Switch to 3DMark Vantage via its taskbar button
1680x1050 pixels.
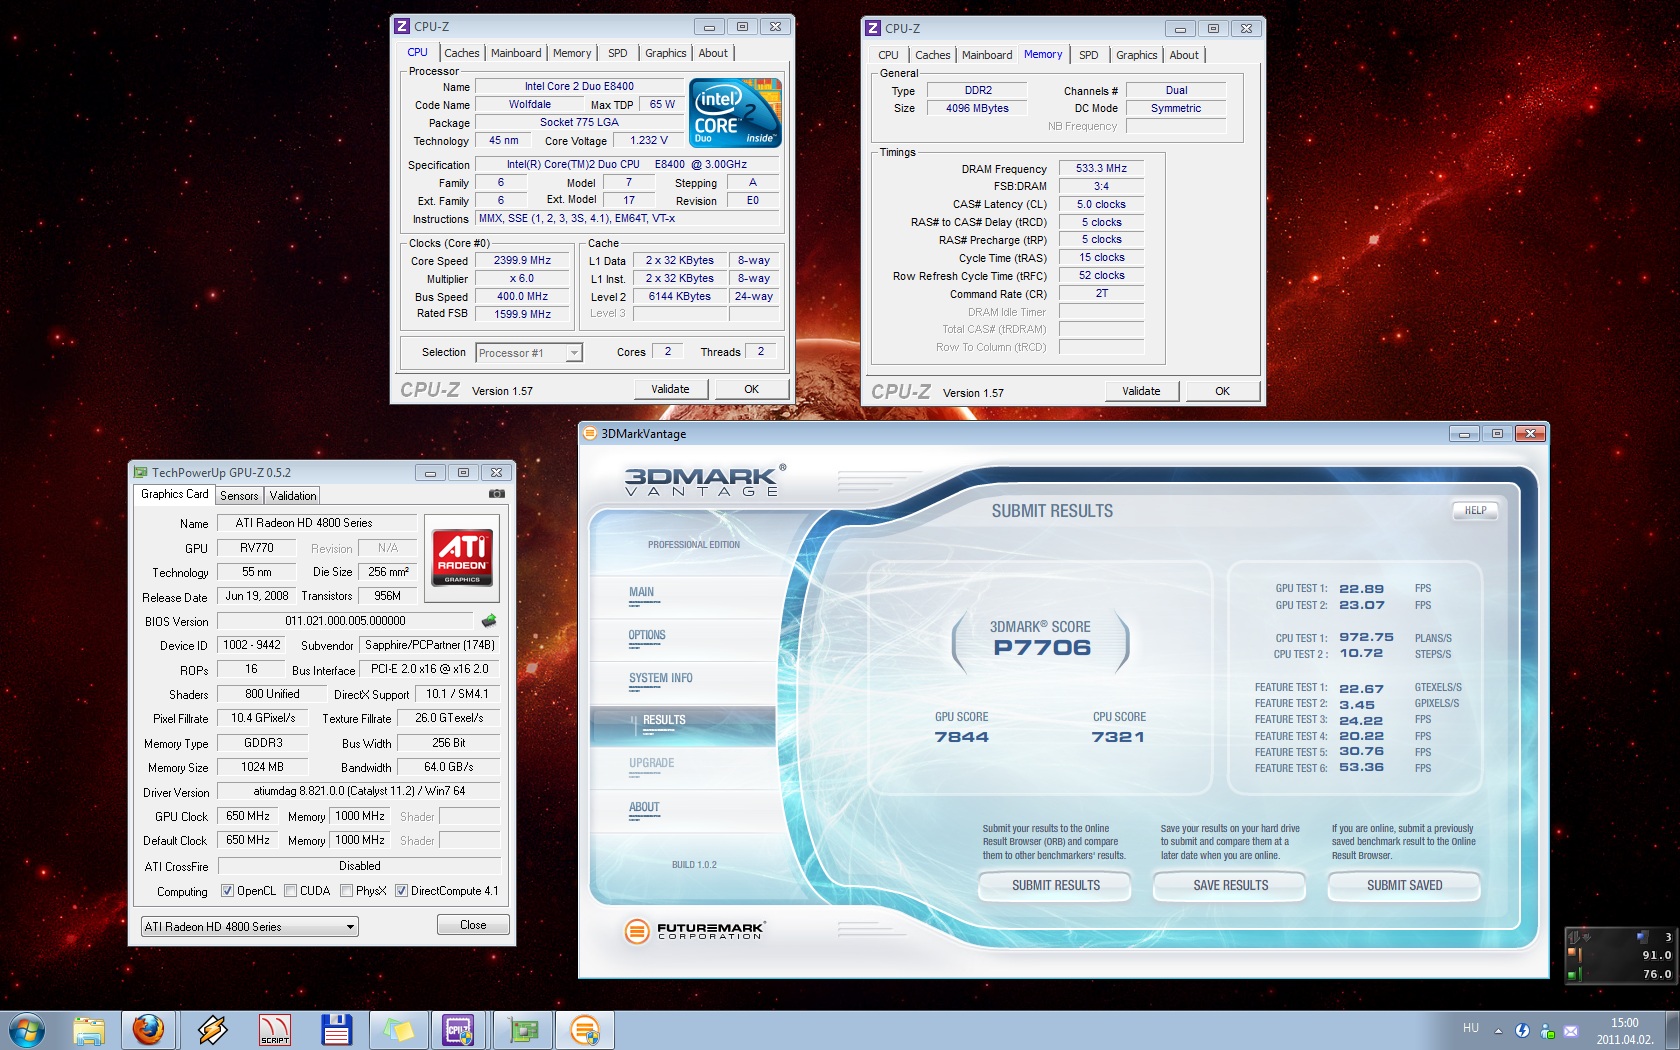pos(585,1030)
